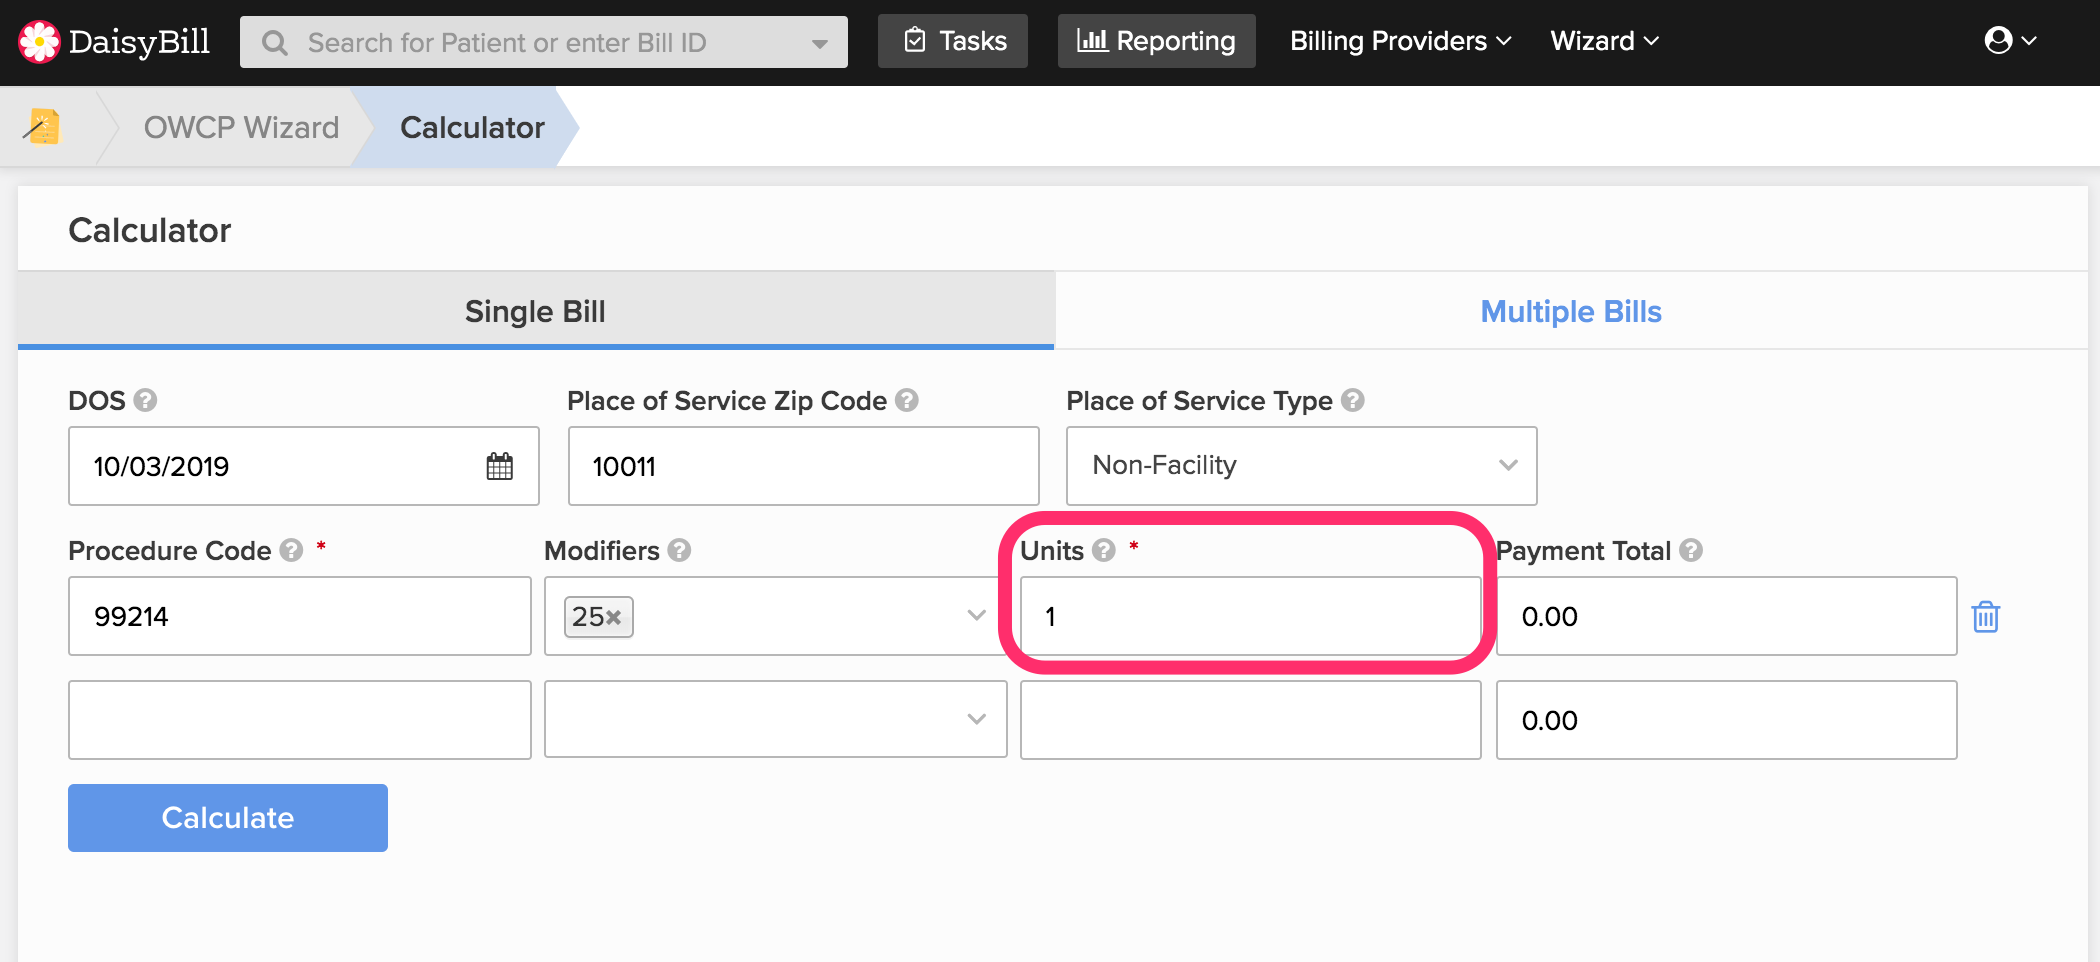Open the Billing Providers menu
This screenshot has height=962, width=2100.
[x=1400, y=41]
